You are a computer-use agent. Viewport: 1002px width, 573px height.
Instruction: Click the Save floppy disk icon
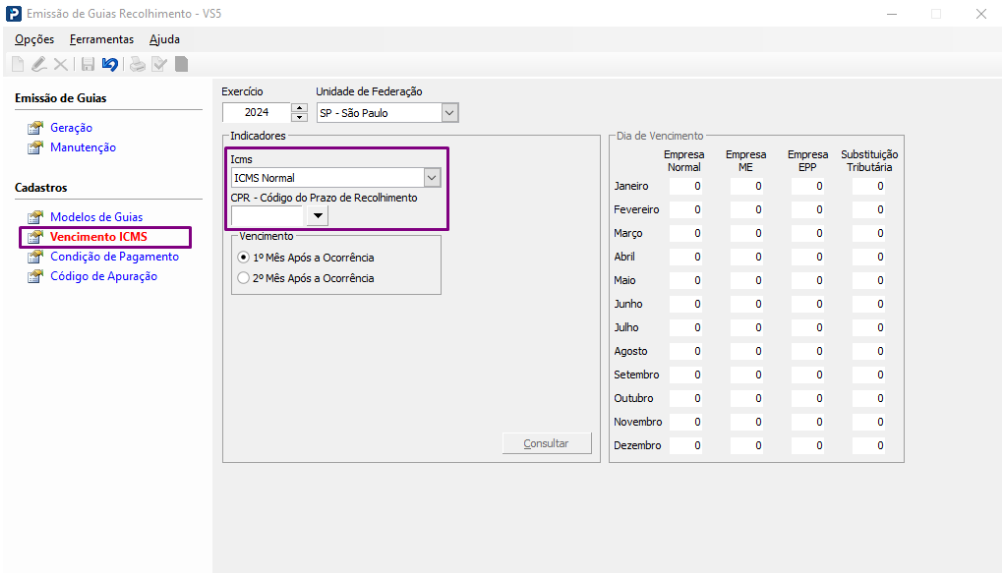click(x=88, y=64)
